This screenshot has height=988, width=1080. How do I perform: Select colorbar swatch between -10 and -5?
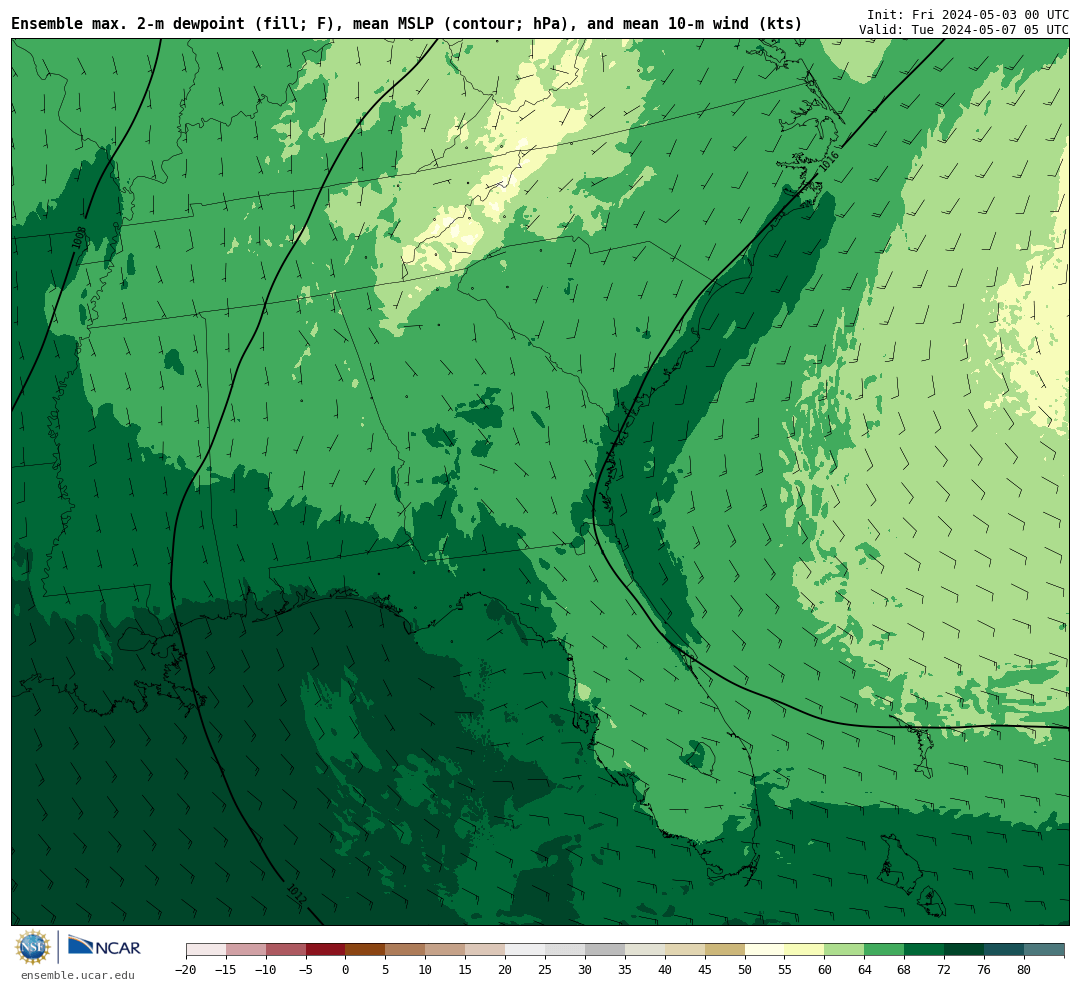tap(286, 950)
